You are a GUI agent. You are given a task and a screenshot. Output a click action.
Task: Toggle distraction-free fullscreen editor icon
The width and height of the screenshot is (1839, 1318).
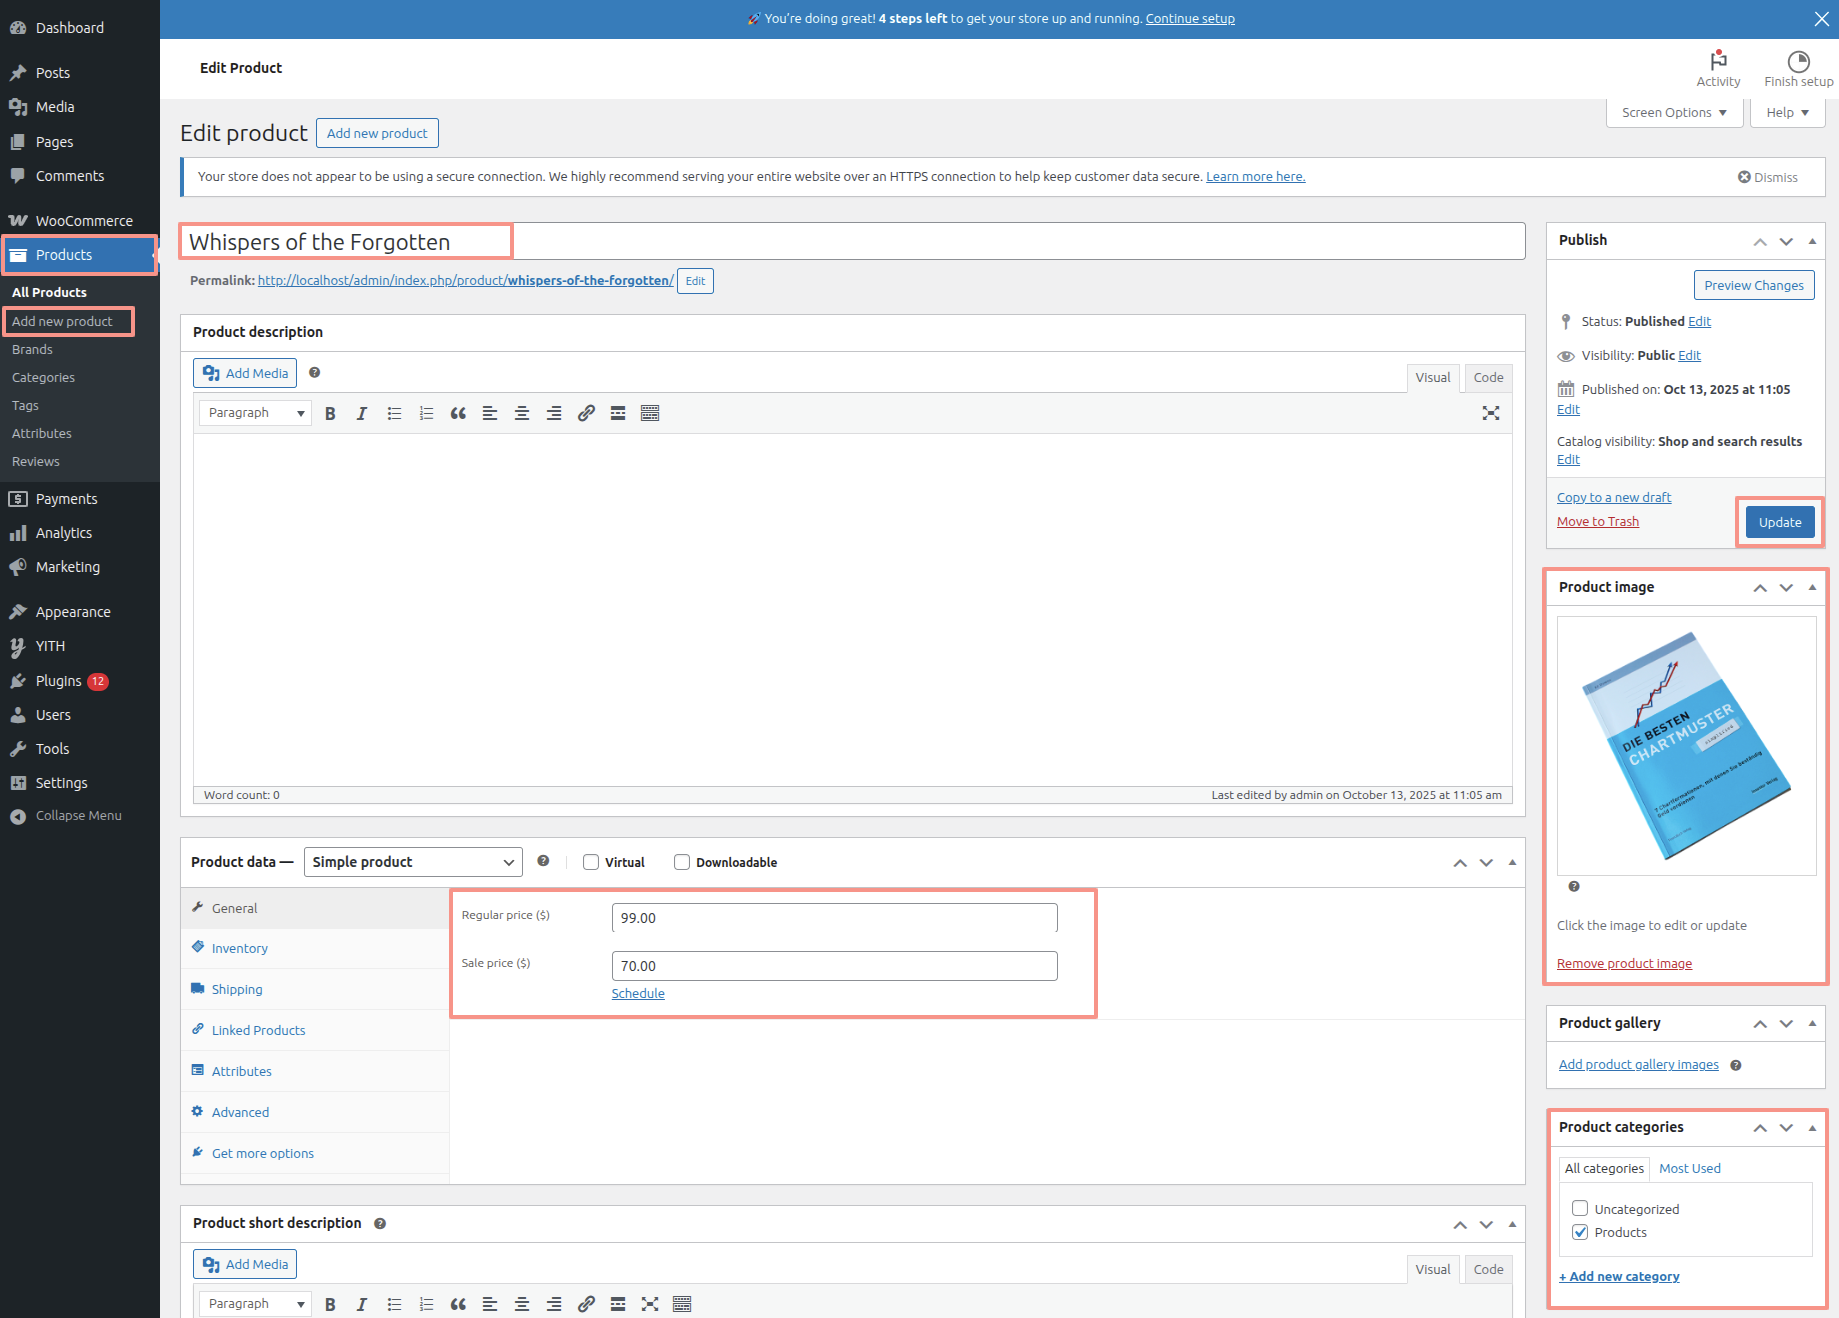pyautogui.click(x=1490, y=413)
